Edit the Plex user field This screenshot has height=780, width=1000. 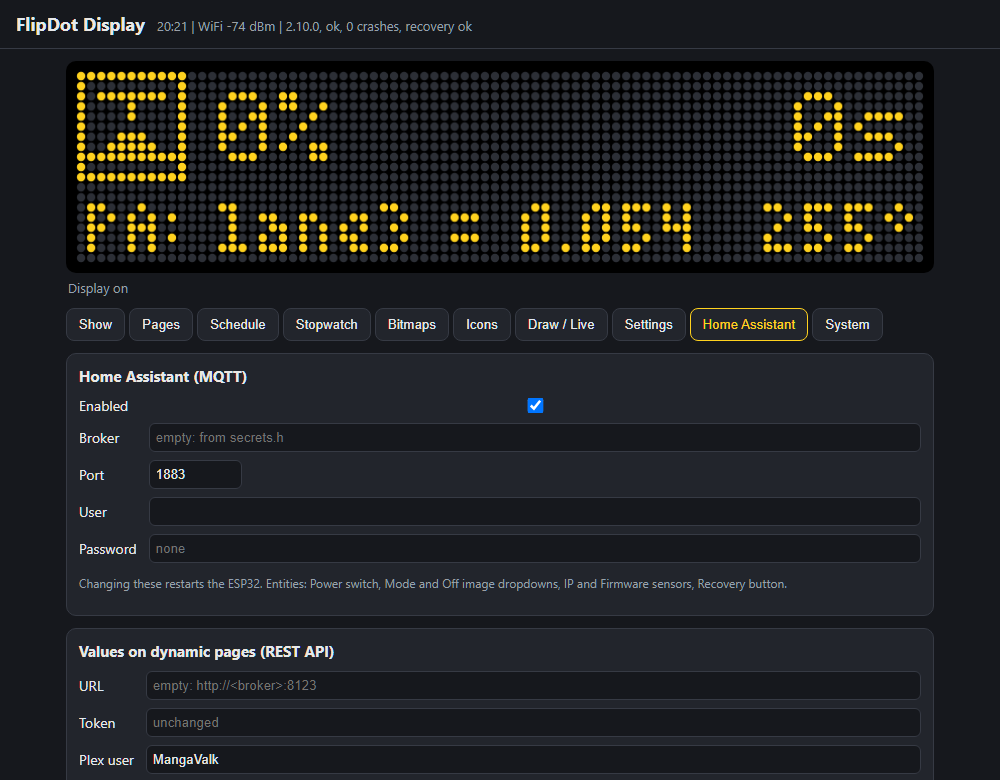click(533, 760)
